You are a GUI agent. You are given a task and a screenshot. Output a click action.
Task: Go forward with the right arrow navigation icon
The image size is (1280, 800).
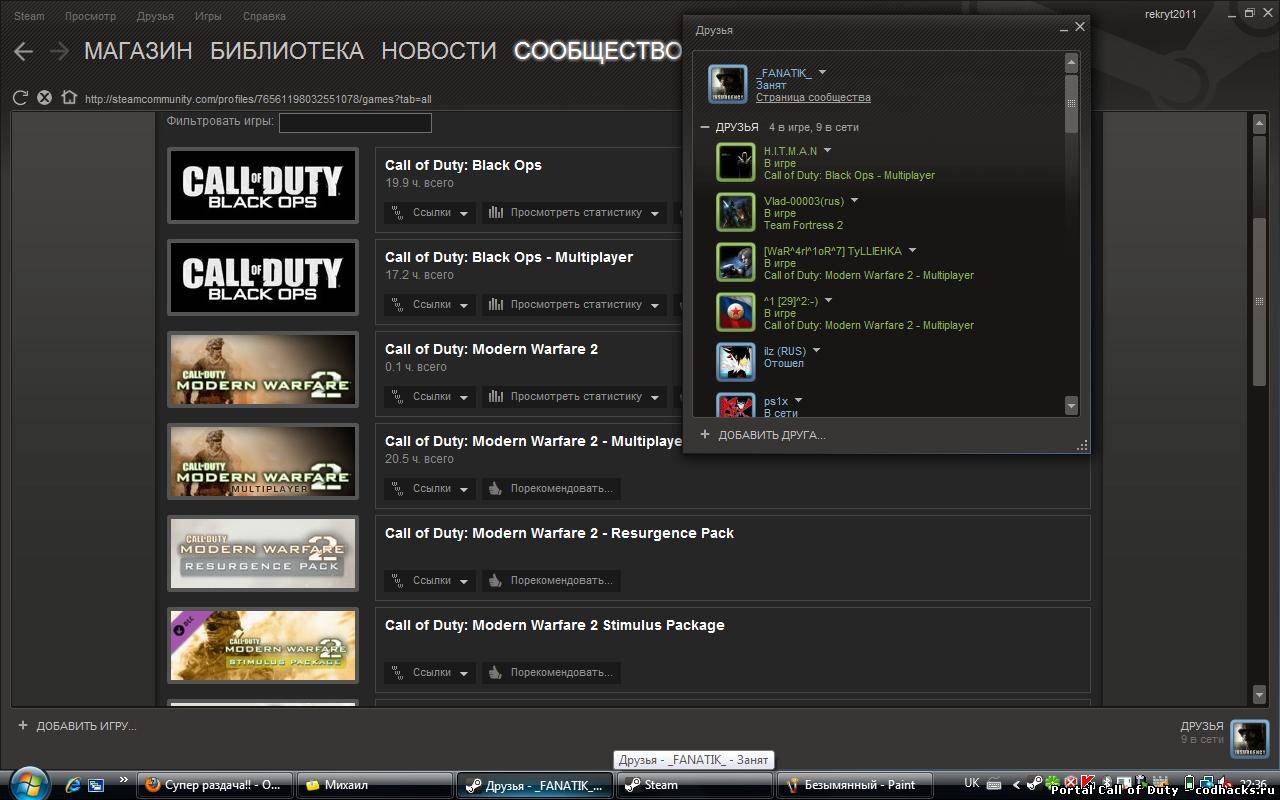[x=59, y=51]
